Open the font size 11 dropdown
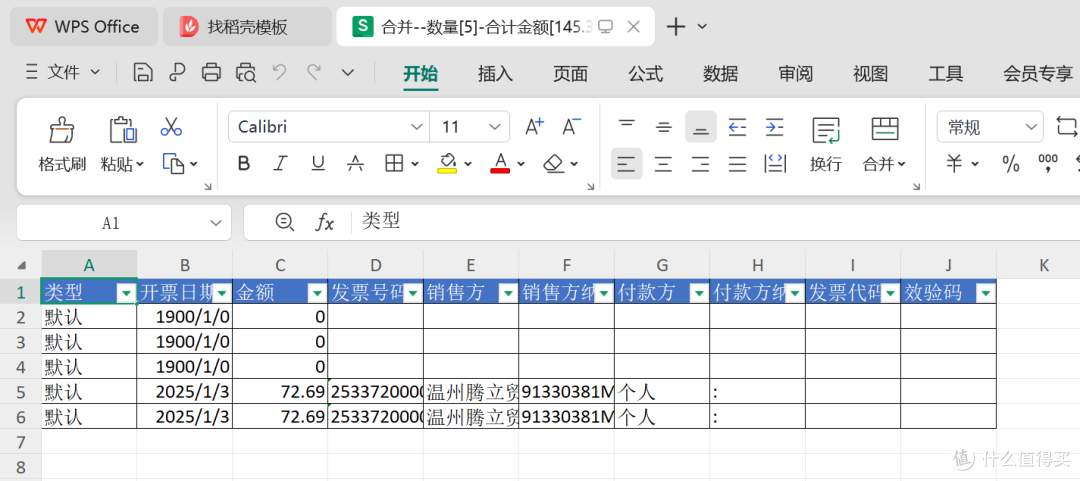This screenshot has height=481, width=1080. 495,127
